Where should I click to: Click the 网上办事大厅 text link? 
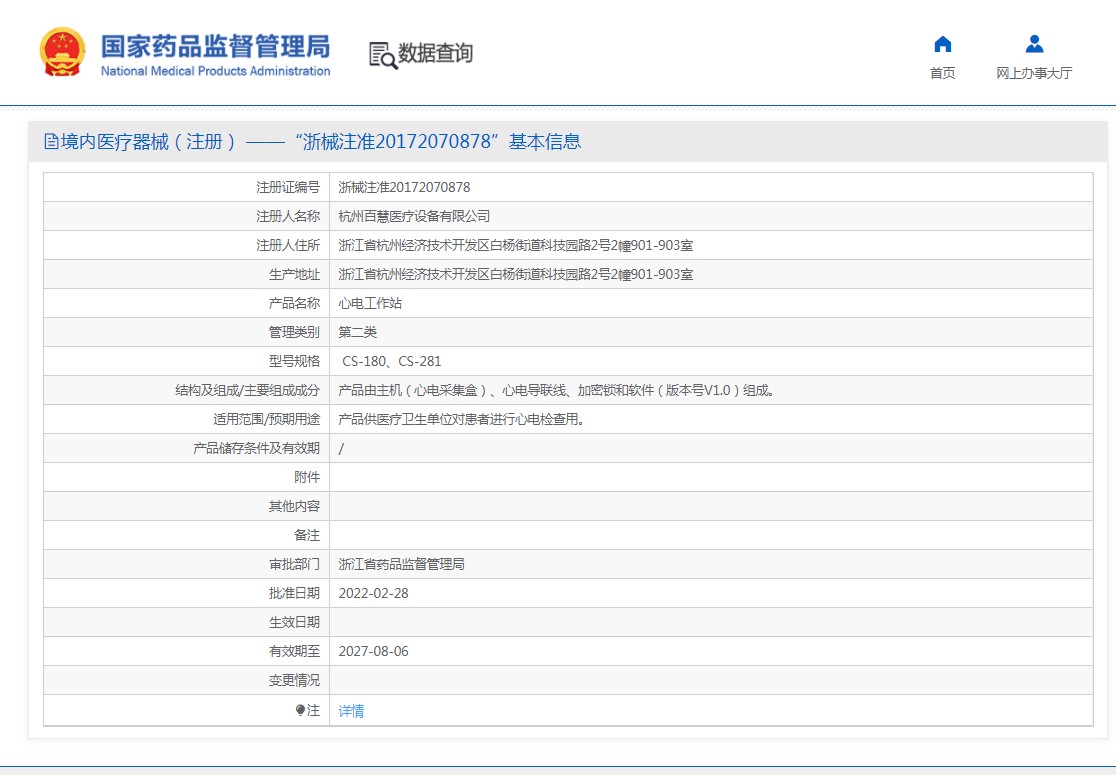1034,73
